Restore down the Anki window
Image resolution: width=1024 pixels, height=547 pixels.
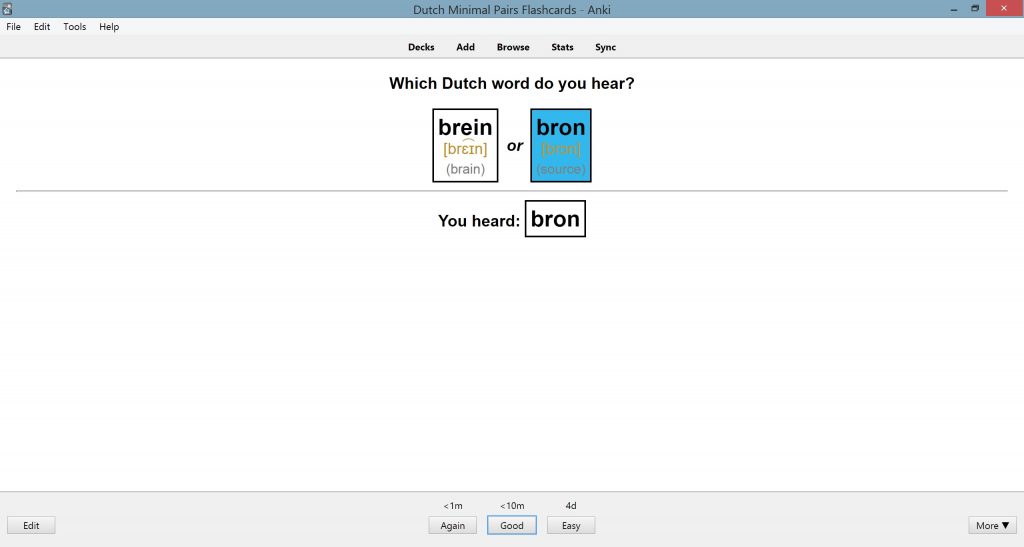(x=975, y=9)
